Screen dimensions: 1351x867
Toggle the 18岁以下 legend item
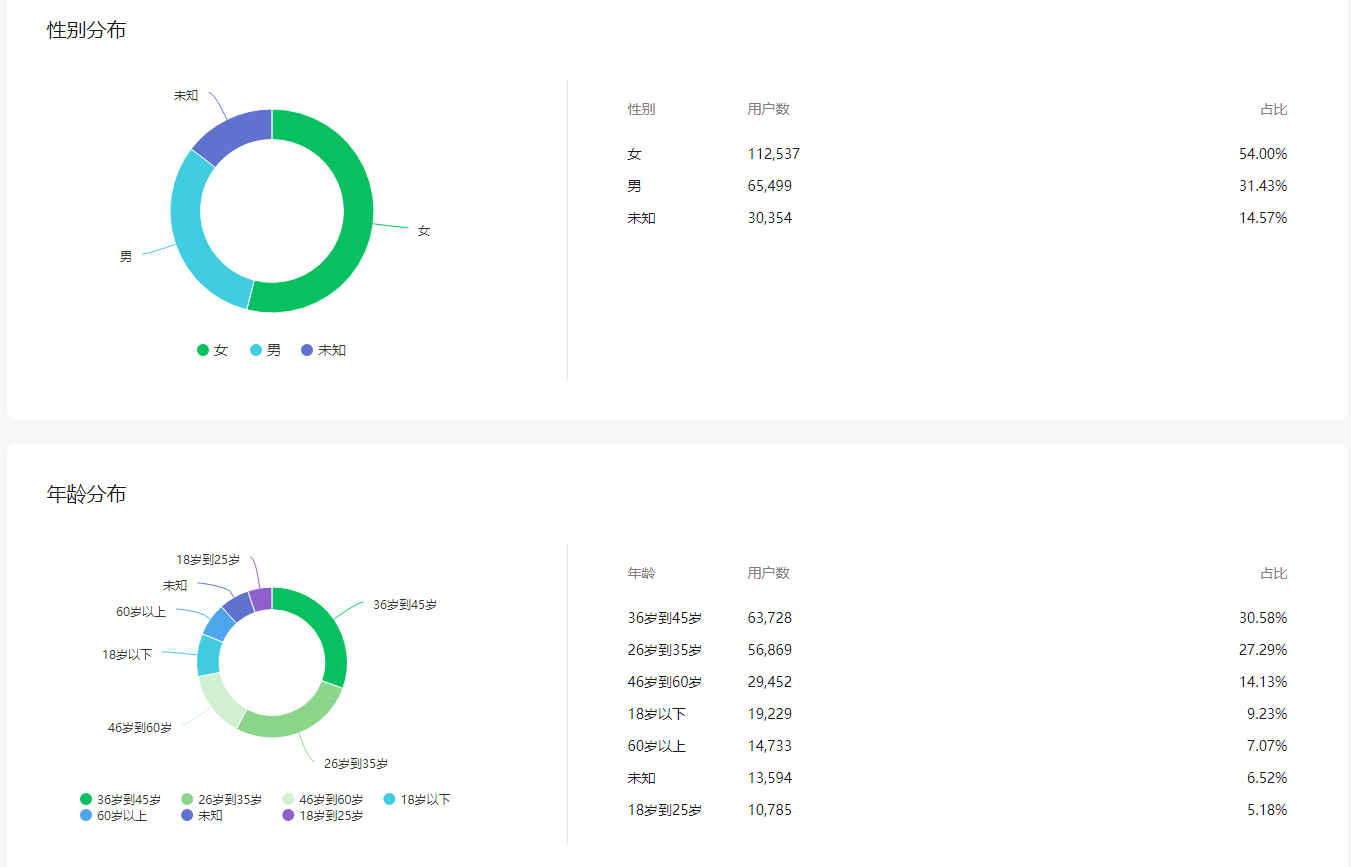(x=418, y=800)
